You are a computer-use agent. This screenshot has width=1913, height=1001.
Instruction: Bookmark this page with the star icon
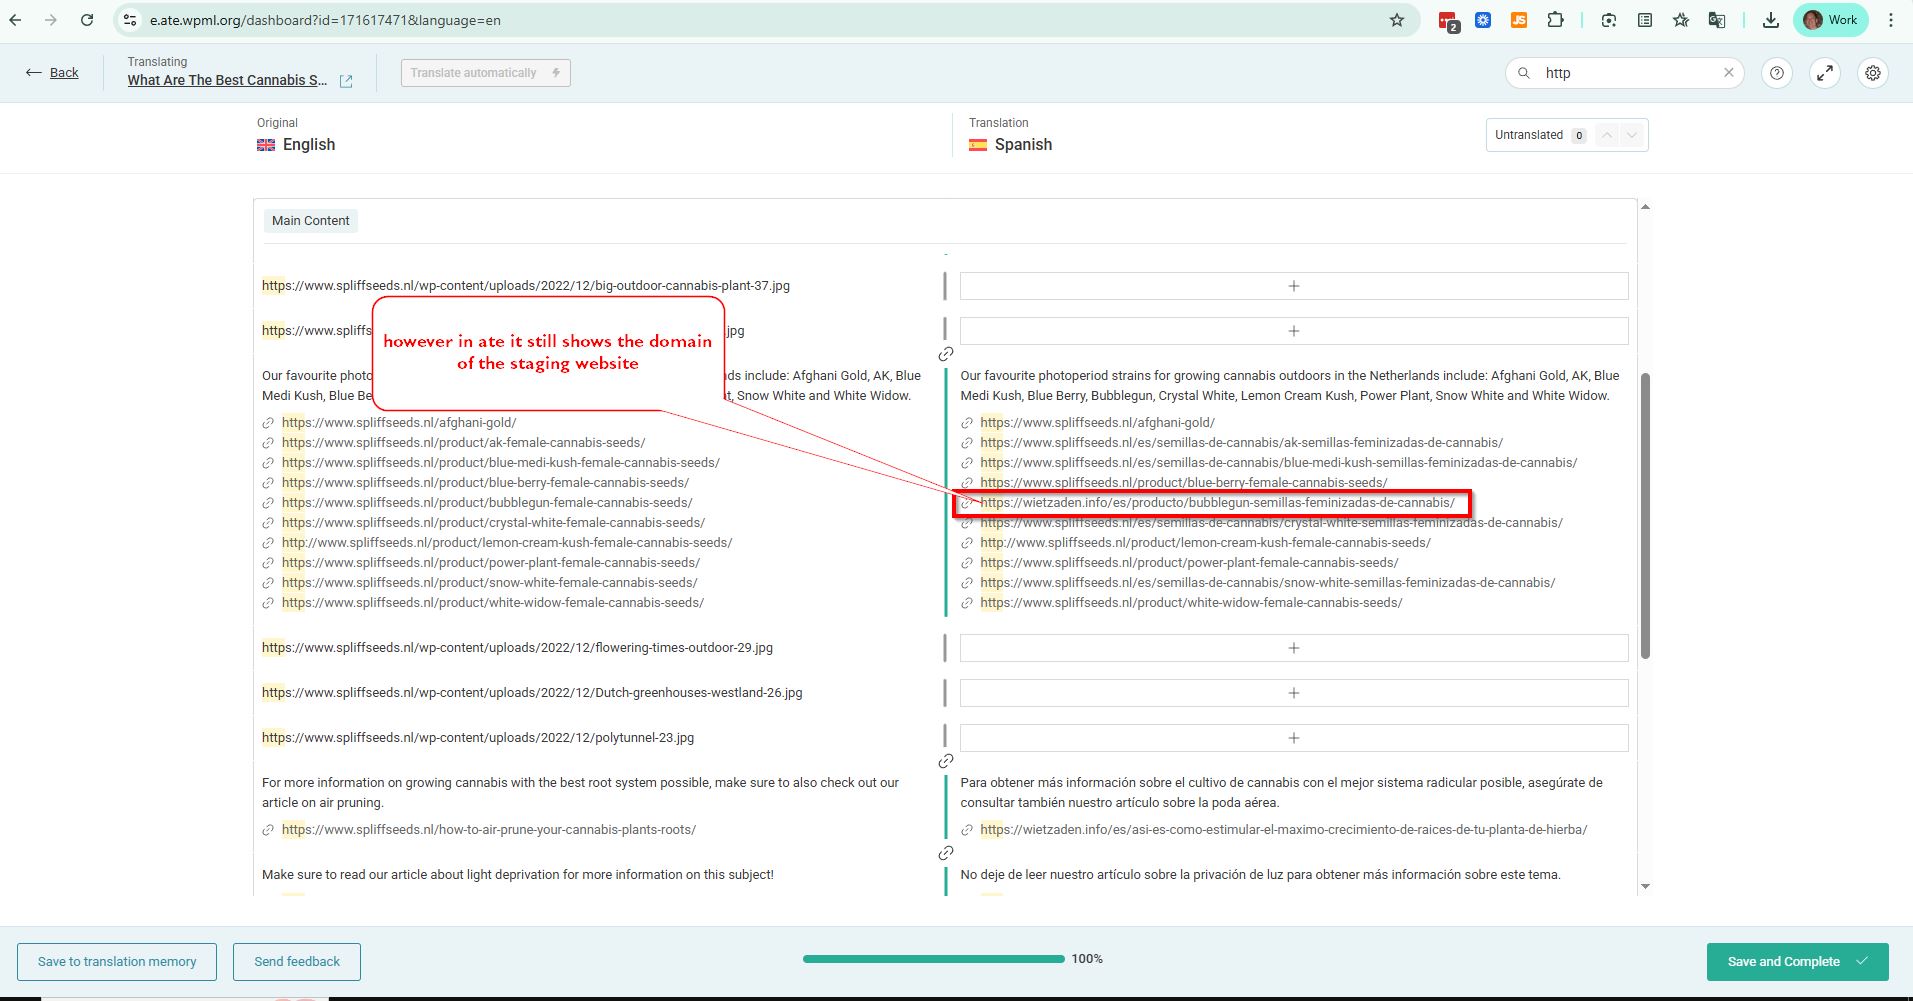(1397, 20)
